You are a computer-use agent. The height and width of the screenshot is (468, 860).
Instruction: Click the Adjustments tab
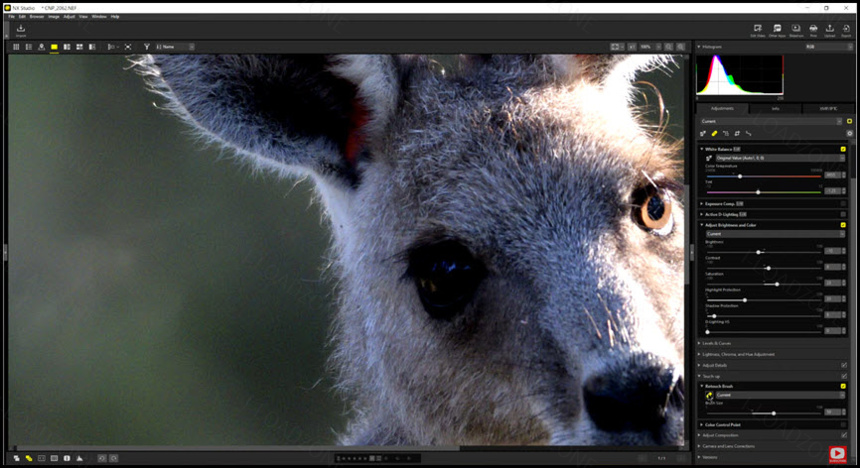(x=722, y=109)
